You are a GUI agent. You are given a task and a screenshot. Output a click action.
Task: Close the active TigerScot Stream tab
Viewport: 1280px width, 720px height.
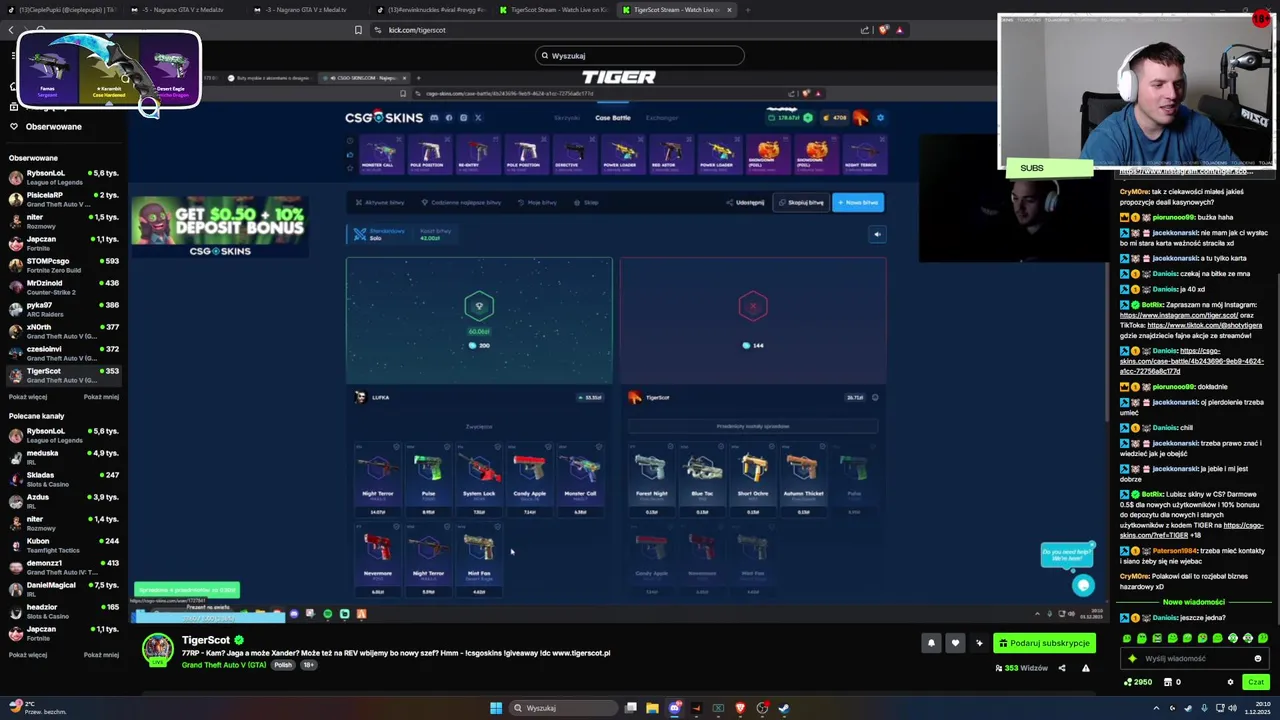pyautogui.click(x=729, y=10)
